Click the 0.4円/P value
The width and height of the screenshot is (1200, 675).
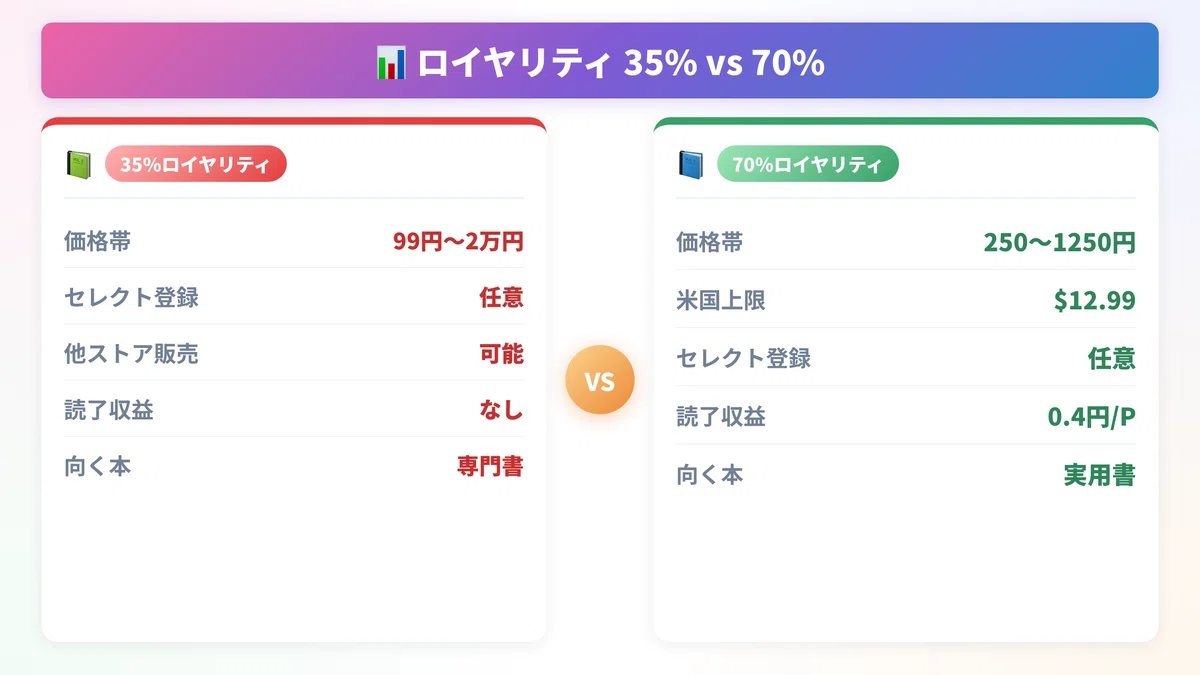click(1091, 416)
